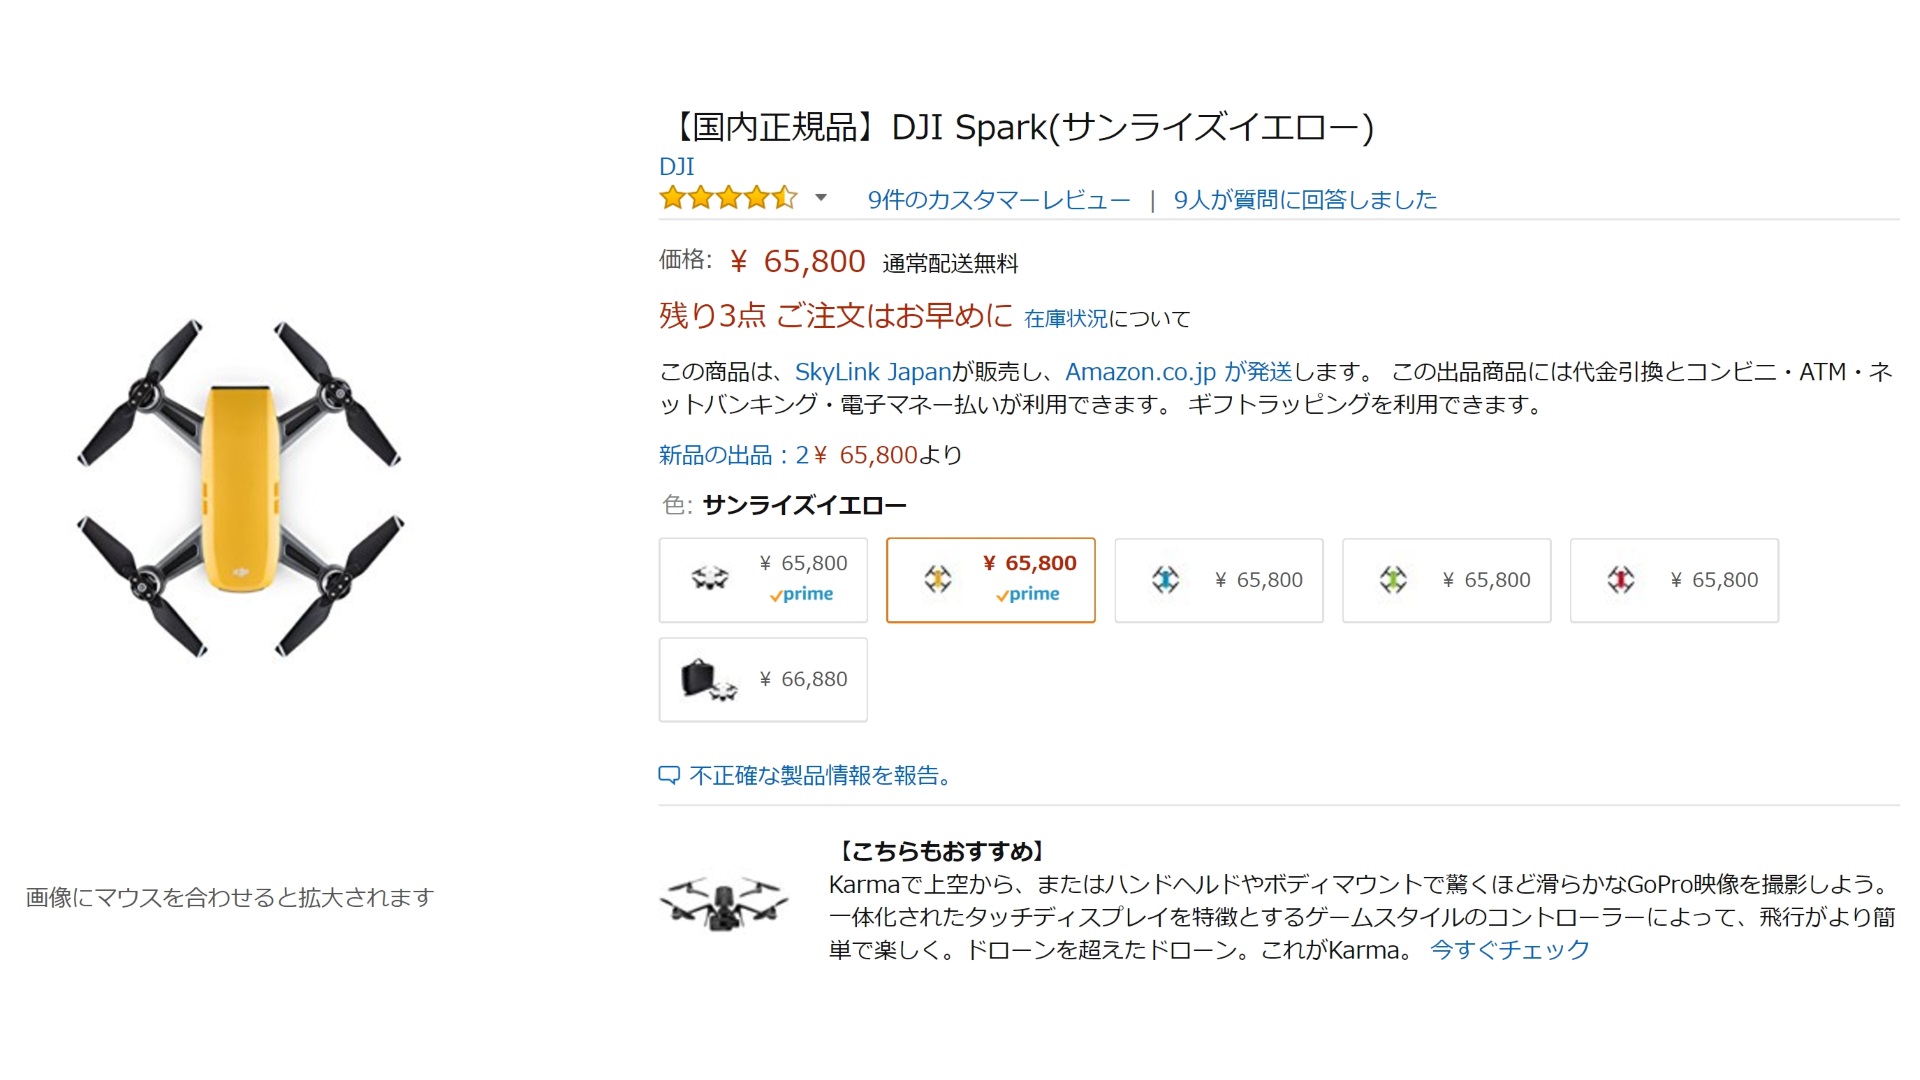Select the red drone color option
This screenshot has height=1080, width=1920.
coord(1674,580)
